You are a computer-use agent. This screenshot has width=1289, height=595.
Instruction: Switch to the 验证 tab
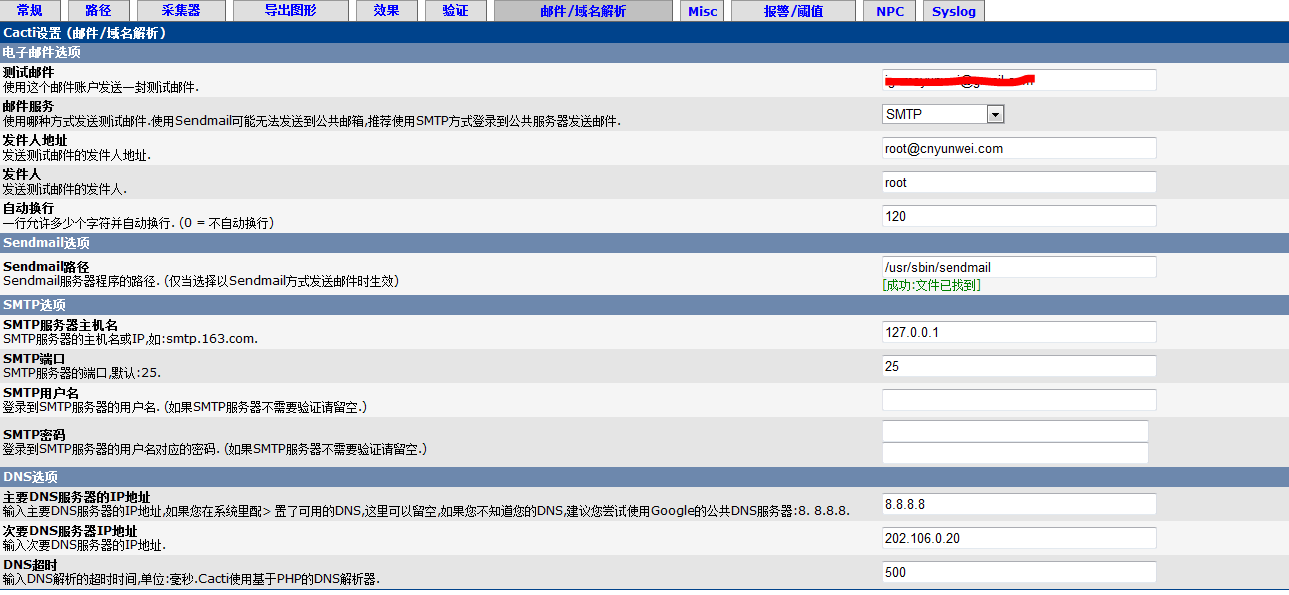point(455,11)
